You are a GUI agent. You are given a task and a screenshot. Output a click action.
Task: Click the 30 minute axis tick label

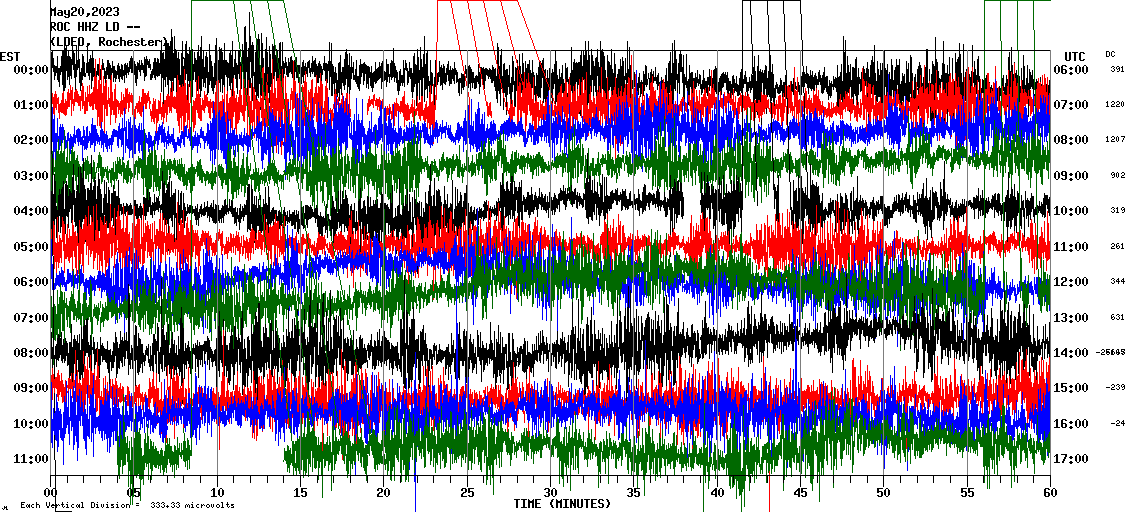(x=550, y=493)
